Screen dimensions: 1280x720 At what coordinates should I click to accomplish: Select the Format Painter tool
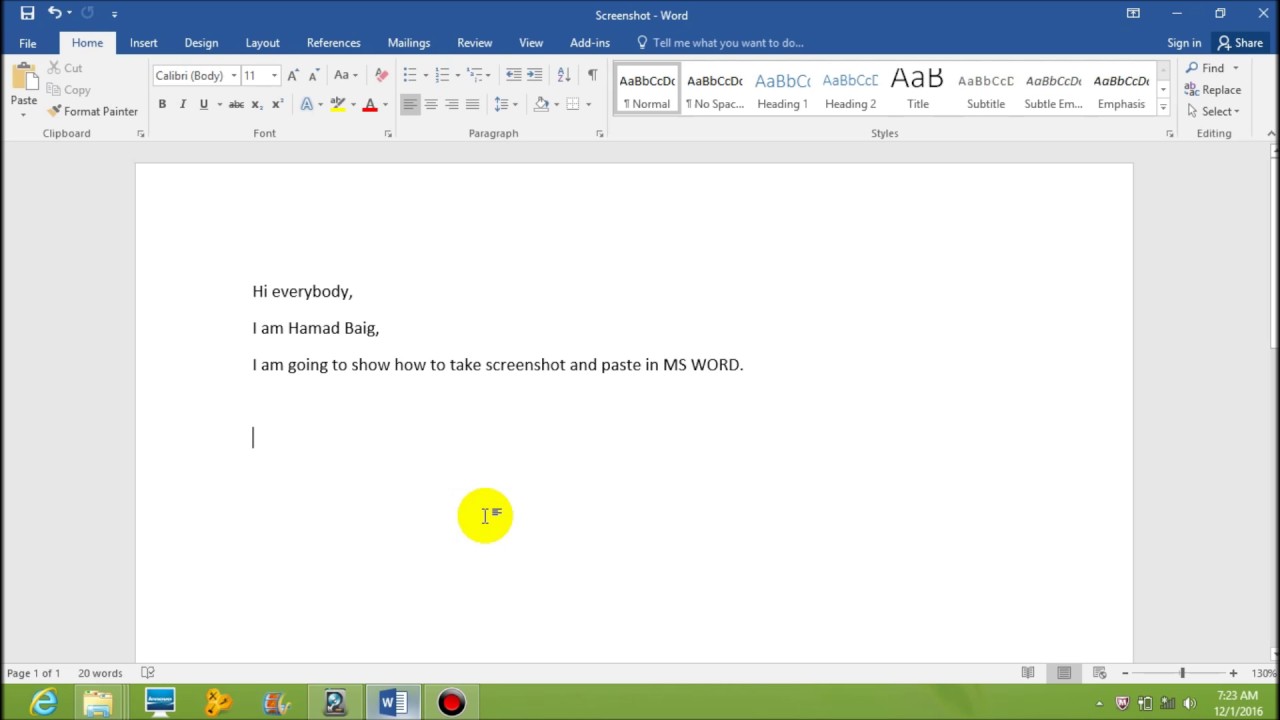click(x=92, y=111)
